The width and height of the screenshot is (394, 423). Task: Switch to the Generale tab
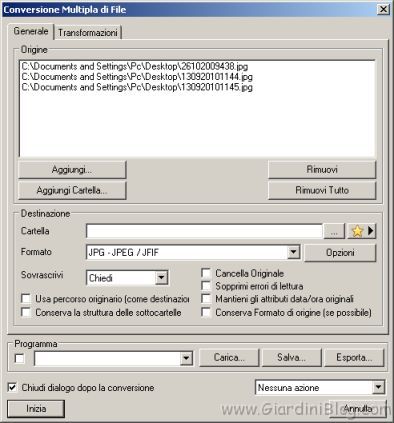(31, 31)
